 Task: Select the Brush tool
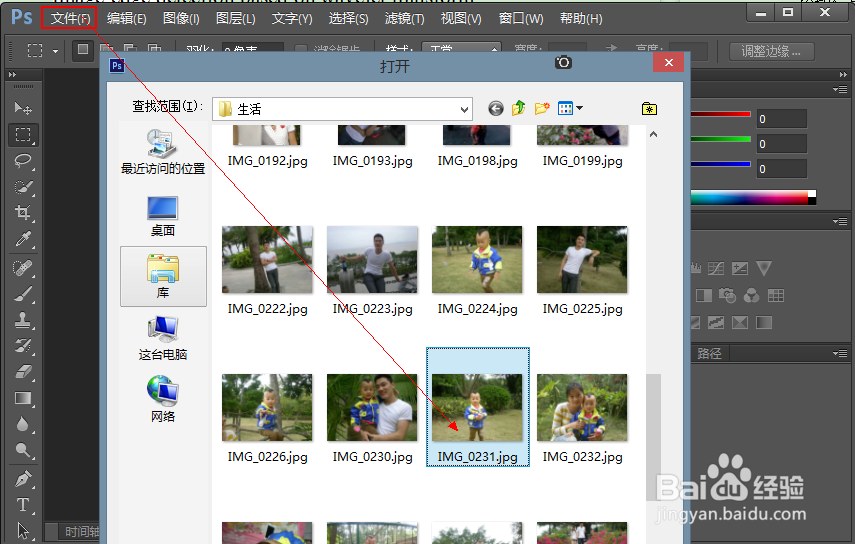click(x=23, y=294)
